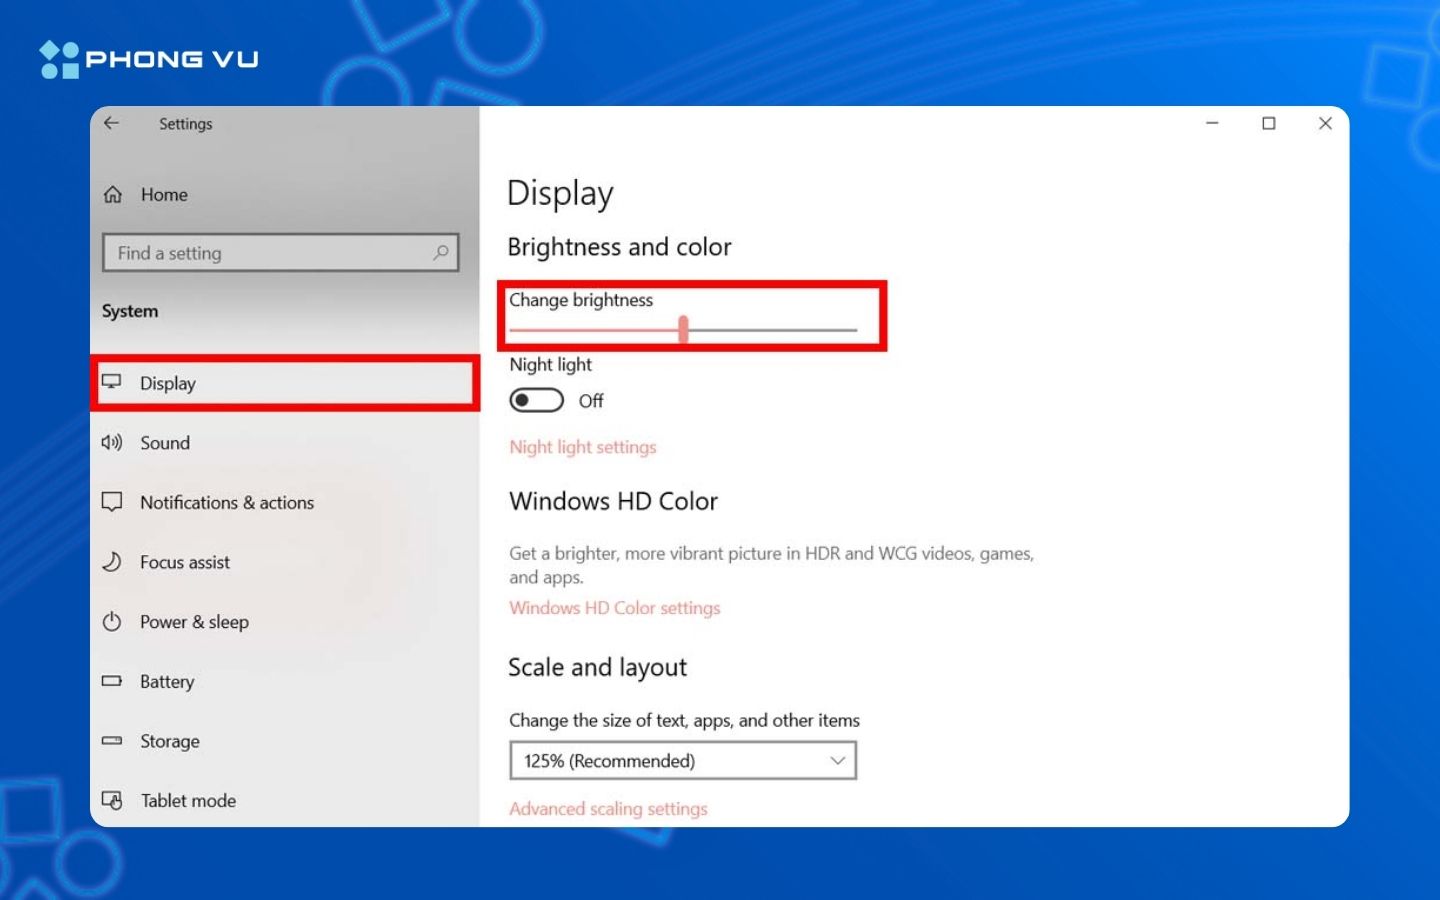Maximize the Settings window
Screen dimensions: 1440x900
(x=1269, y=123)
